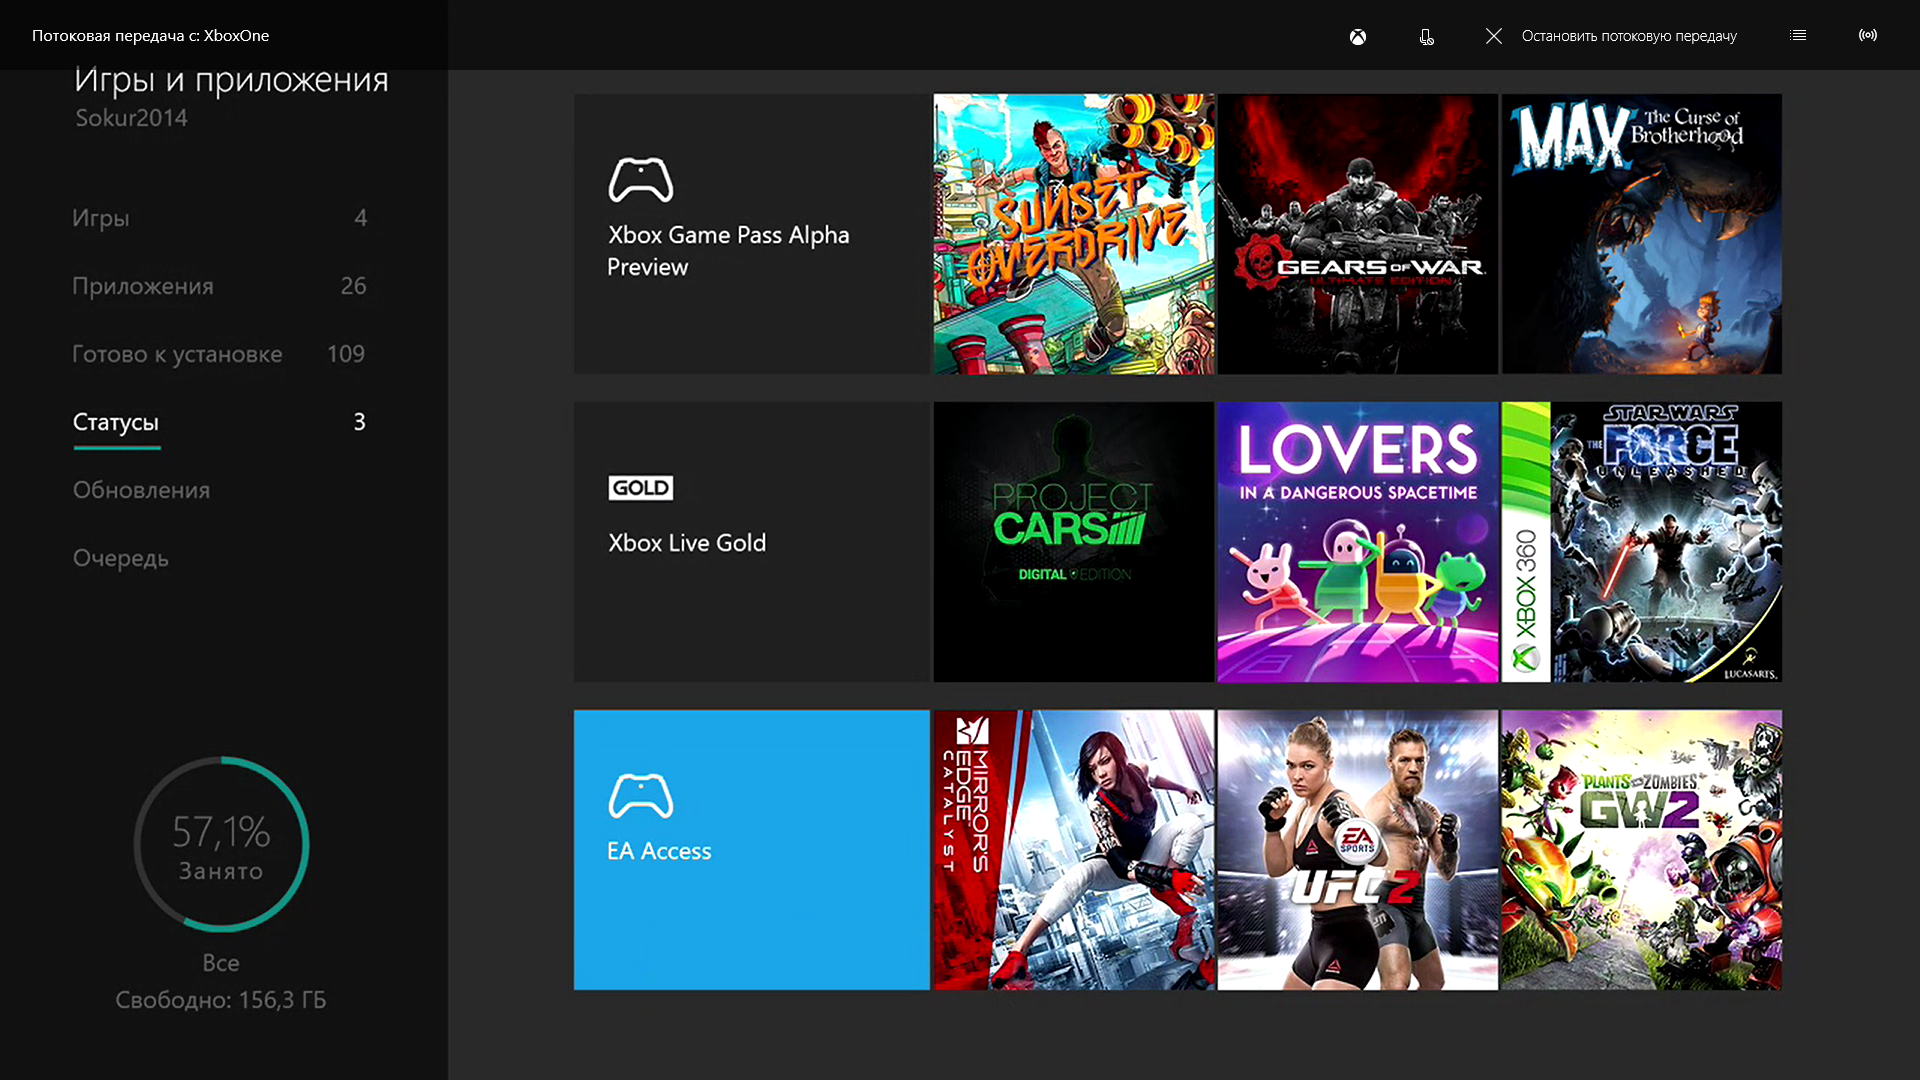Screen dimensions: 1920x1080
Task: Open EA Sports UFC 2 cover
Action: (1357, 850)
